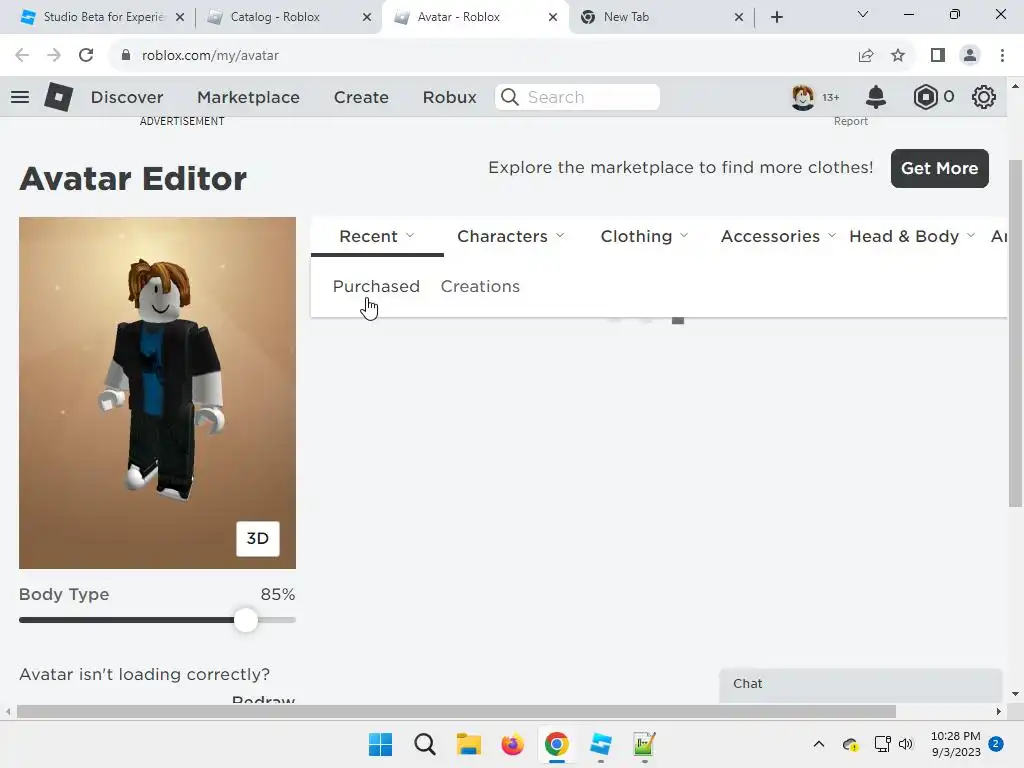Screen dimensions: 1024x768
Task: Click the taskbar clock and date
Action: pos(955,744)
